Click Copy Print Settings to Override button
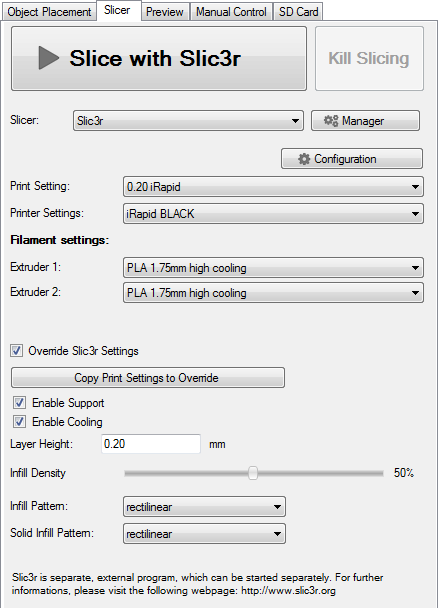The height and width of the screenshot is (608, 438). (x=148, y=378)
